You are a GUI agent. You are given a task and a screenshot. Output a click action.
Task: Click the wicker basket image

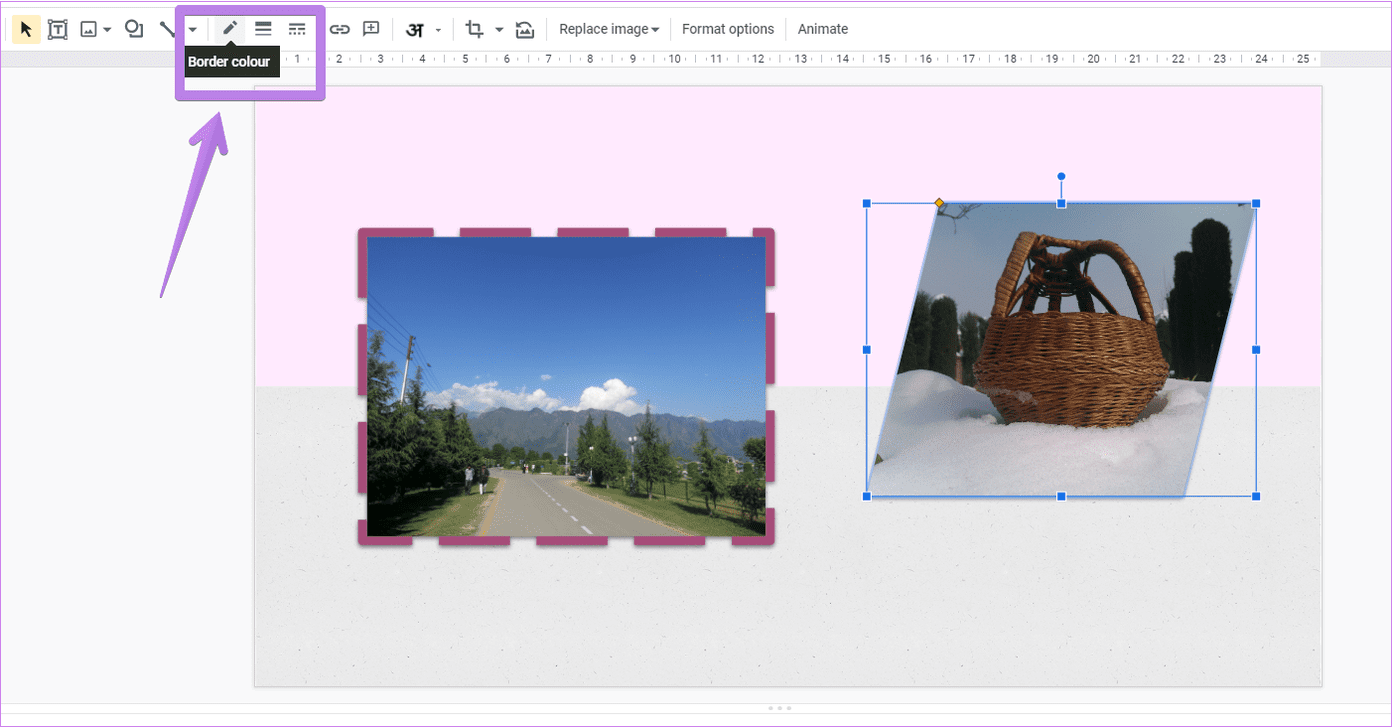(x=1060, y=350)
